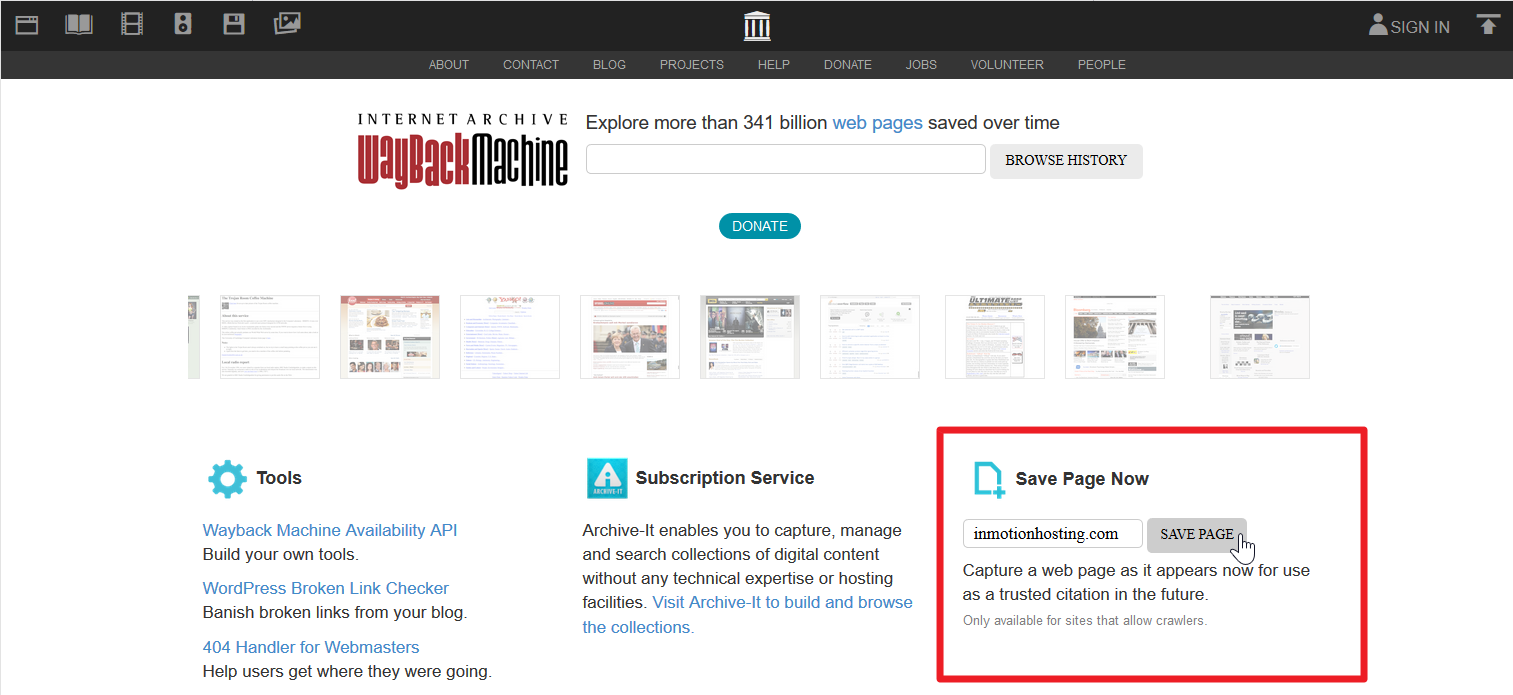Open the ULTIMATE site thumbnail
The image size is (1513, 695).
pyautogui.click(x=995, y=337)
